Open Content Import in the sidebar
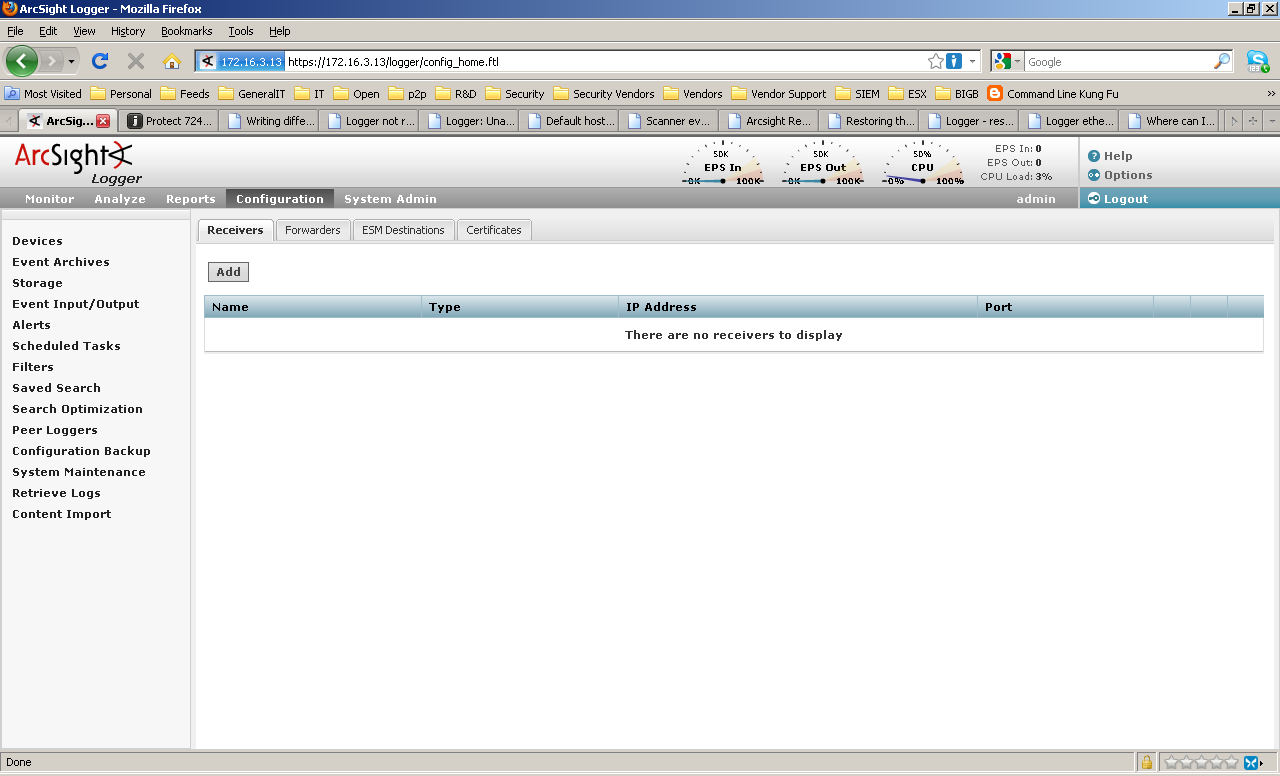 [62, 514]
